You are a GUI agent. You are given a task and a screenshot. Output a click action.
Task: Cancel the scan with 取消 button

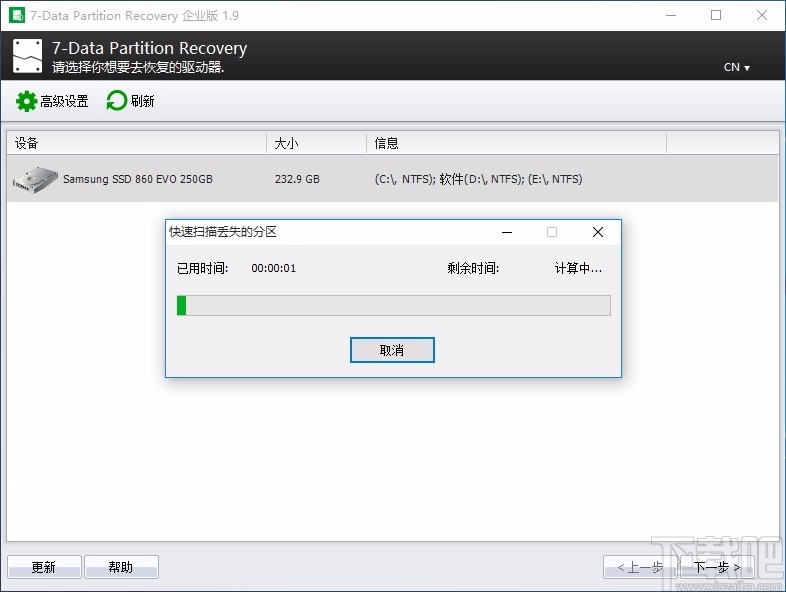point(392,350)
